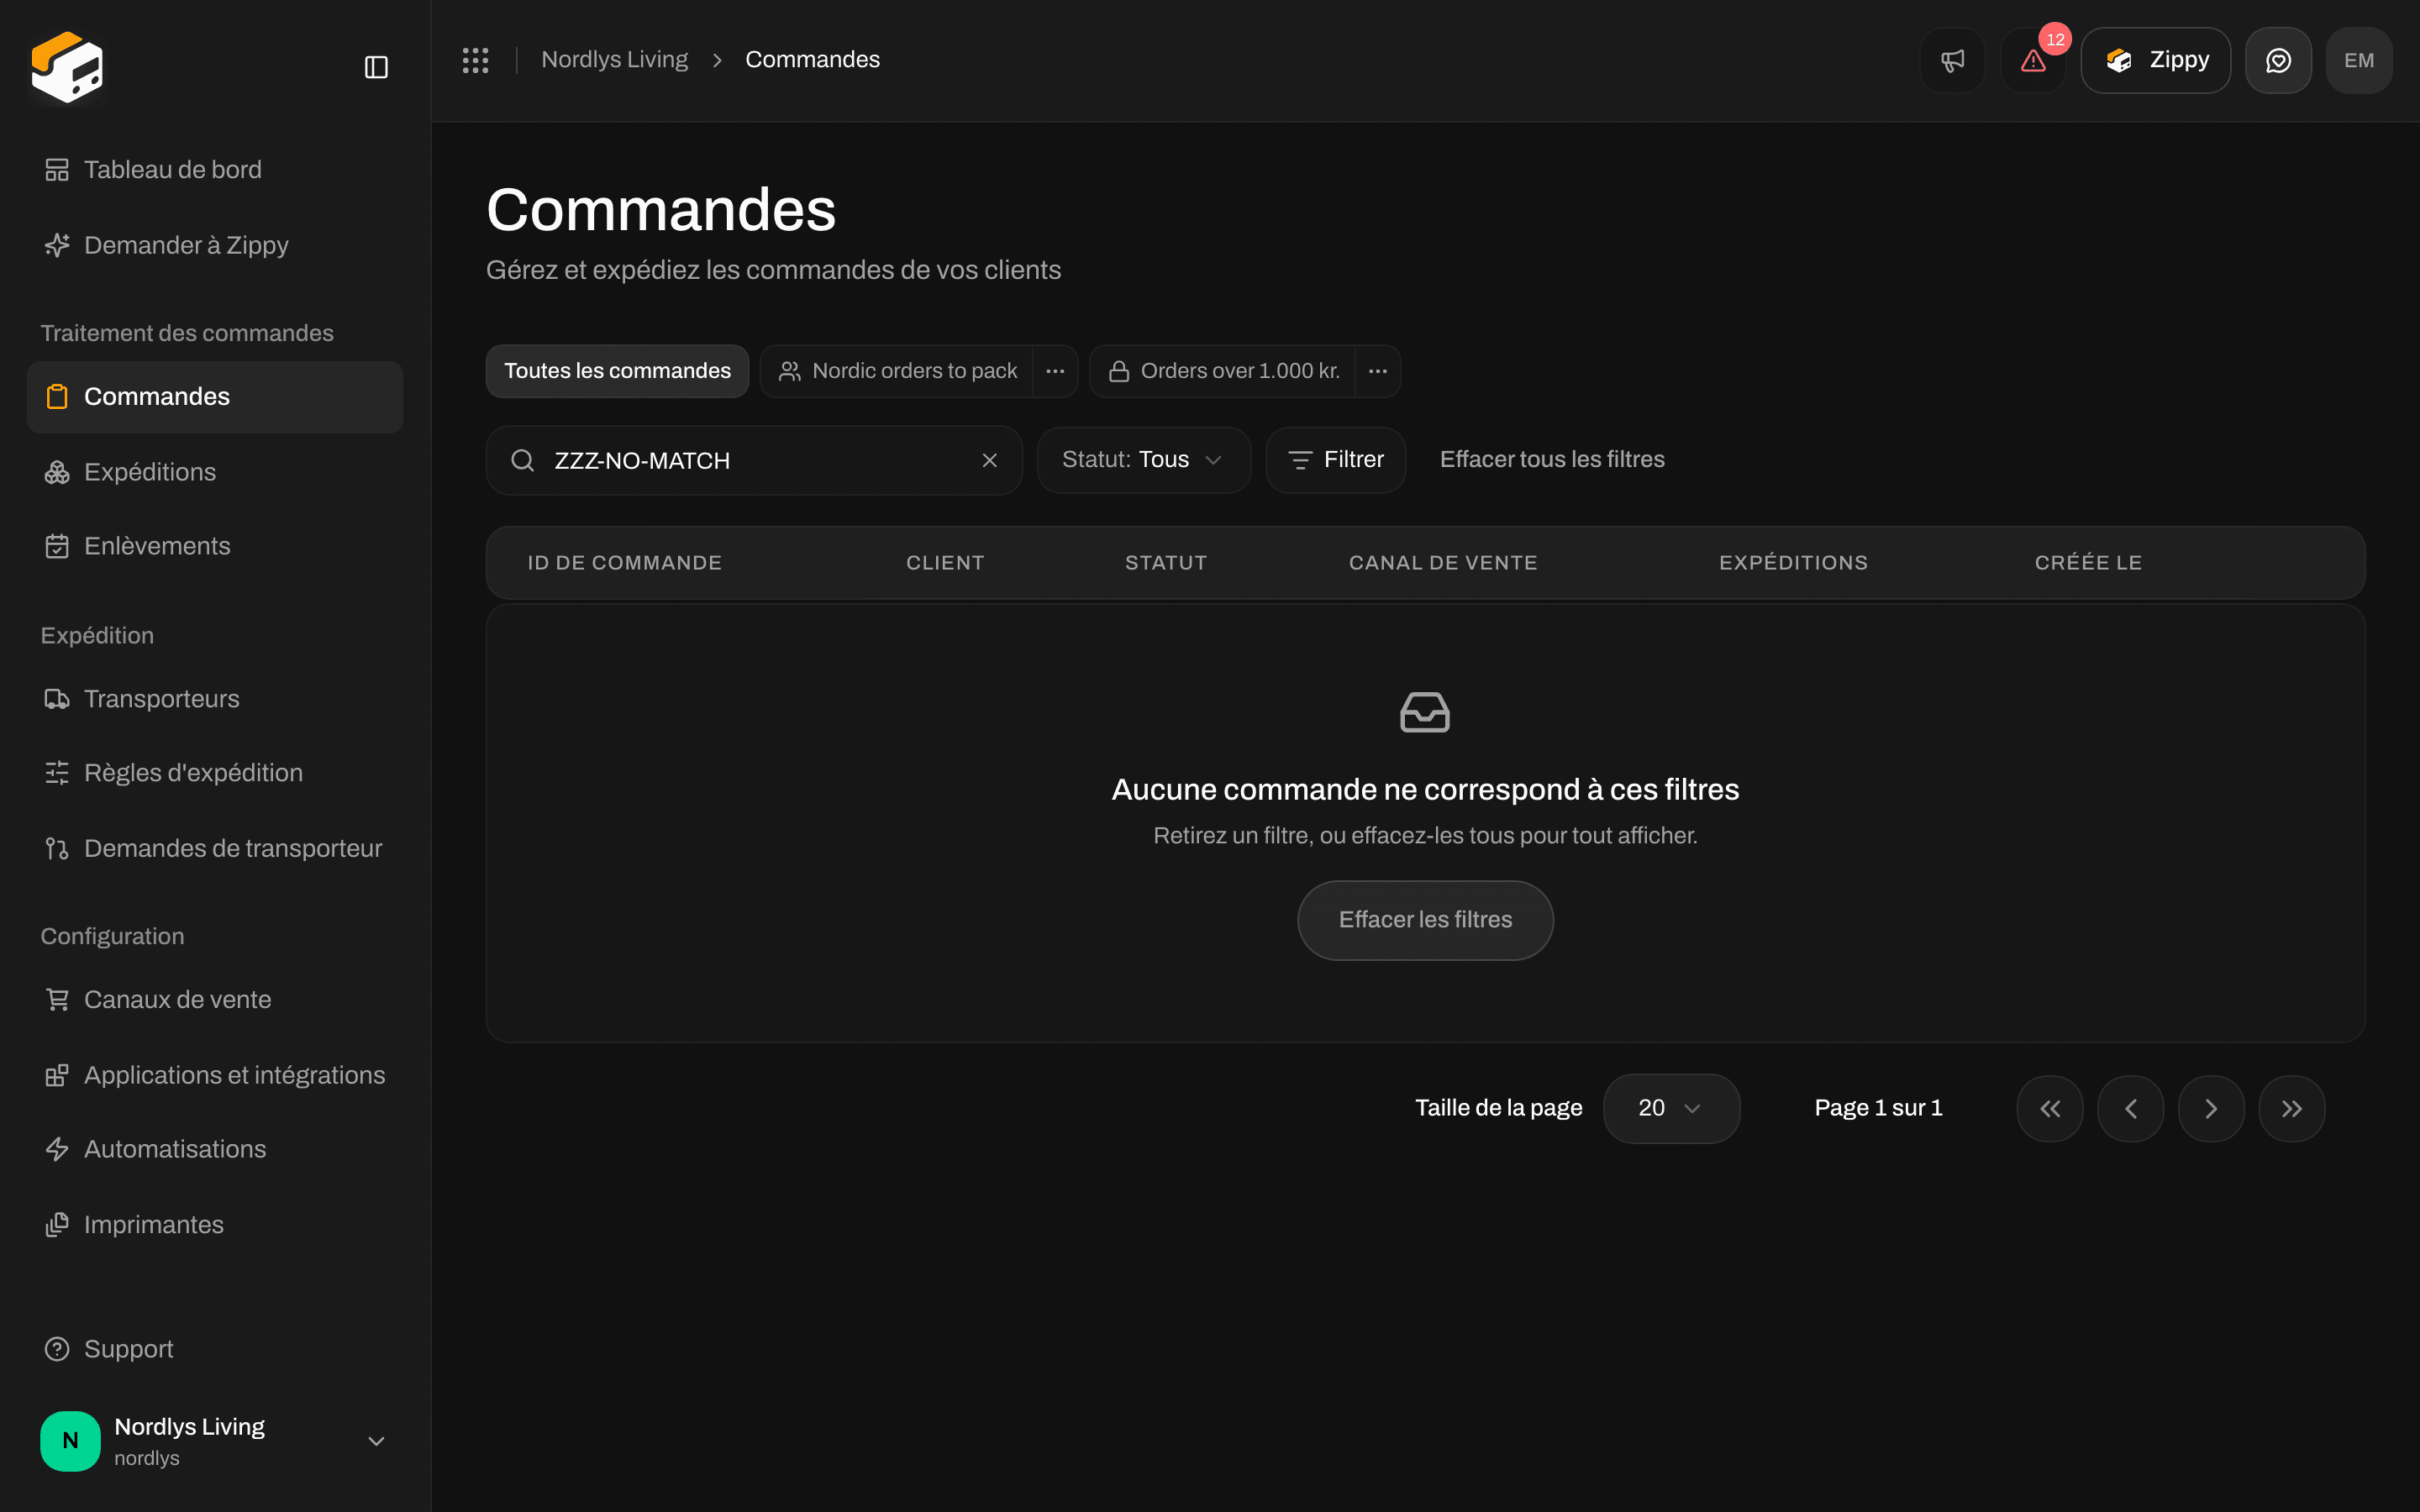Image resolution: width=2420 pixels, height=1512 pixels.
Task: Go to next page
Action: tap(2211, 1108)
